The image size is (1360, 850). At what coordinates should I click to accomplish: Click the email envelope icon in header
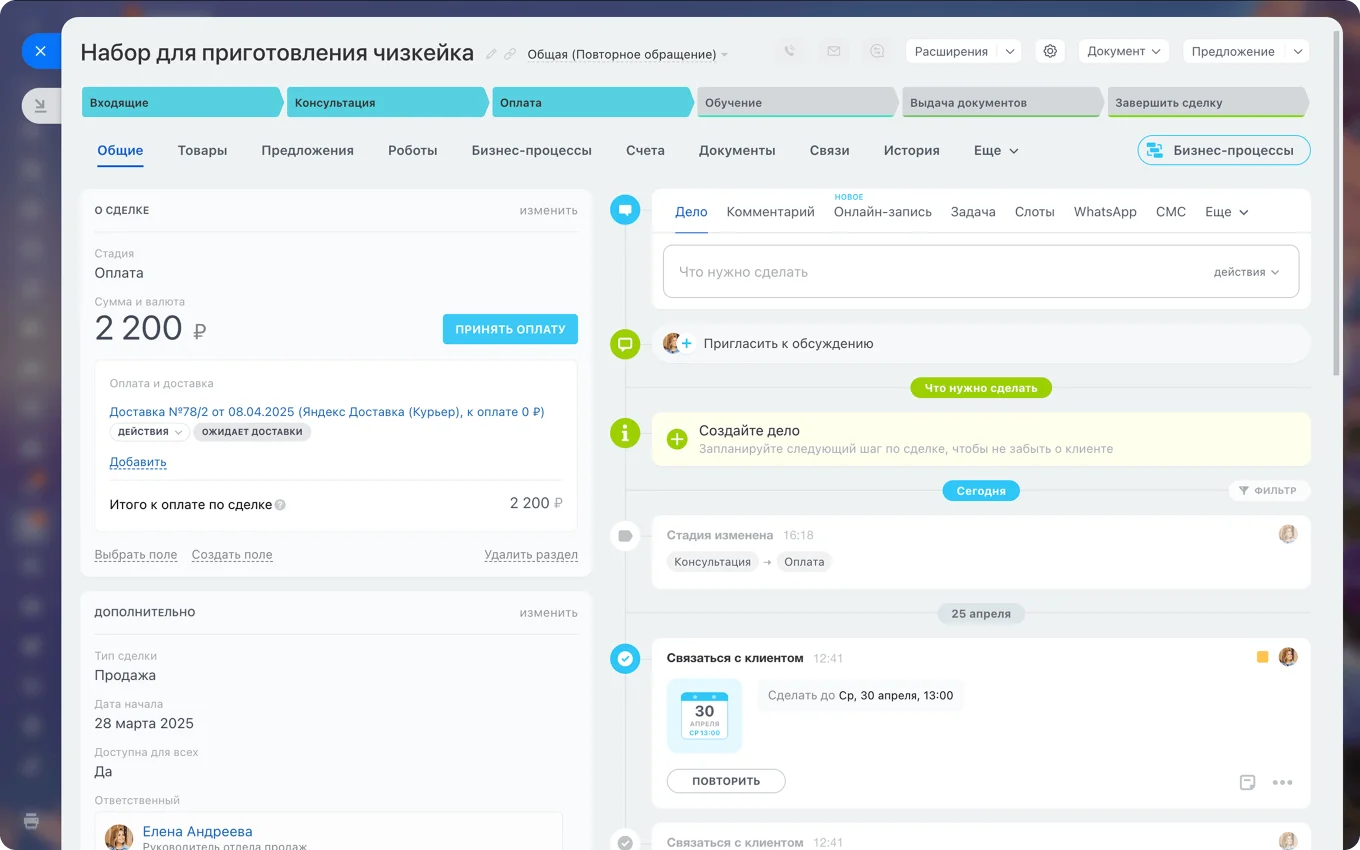pos(833,51)
